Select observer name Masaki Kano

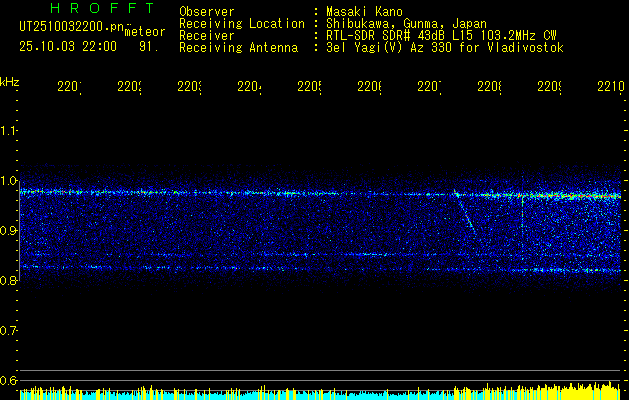point(364,12)
